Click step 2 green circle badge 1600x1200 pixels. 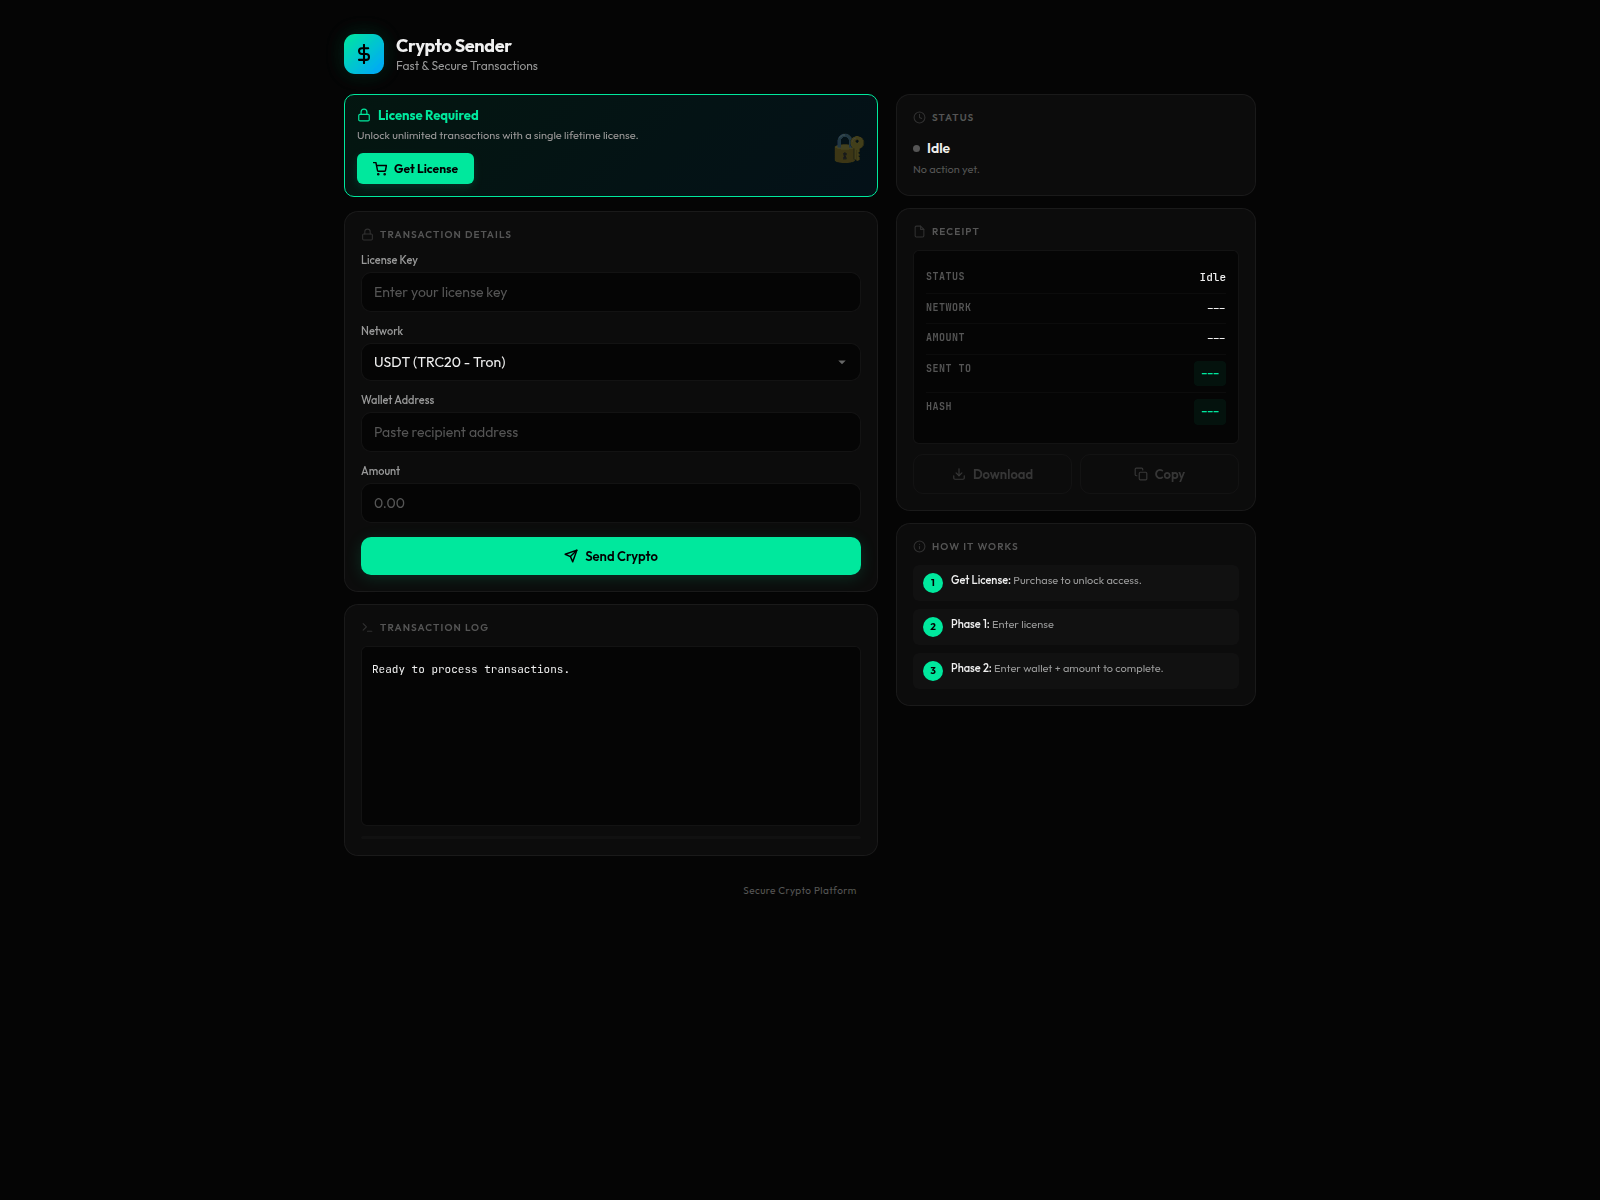[x=933, y=627]
